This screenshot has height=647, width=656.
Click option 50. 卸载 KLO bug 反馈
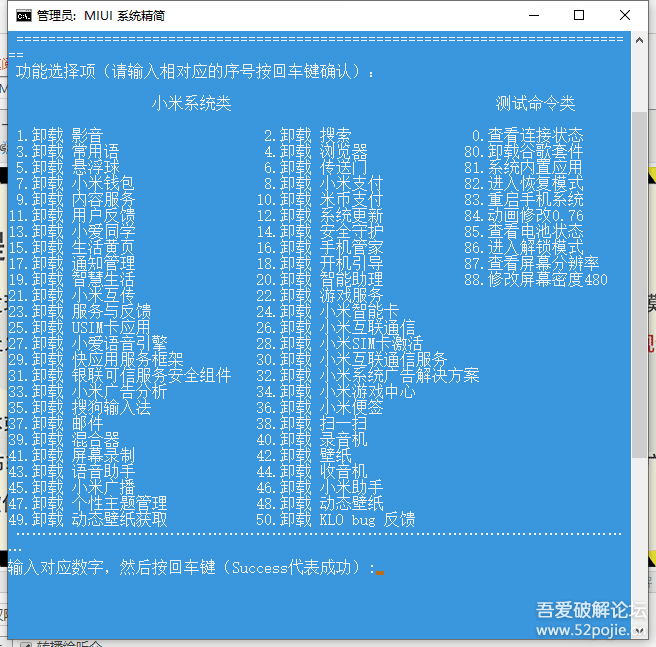click(336, 519)
